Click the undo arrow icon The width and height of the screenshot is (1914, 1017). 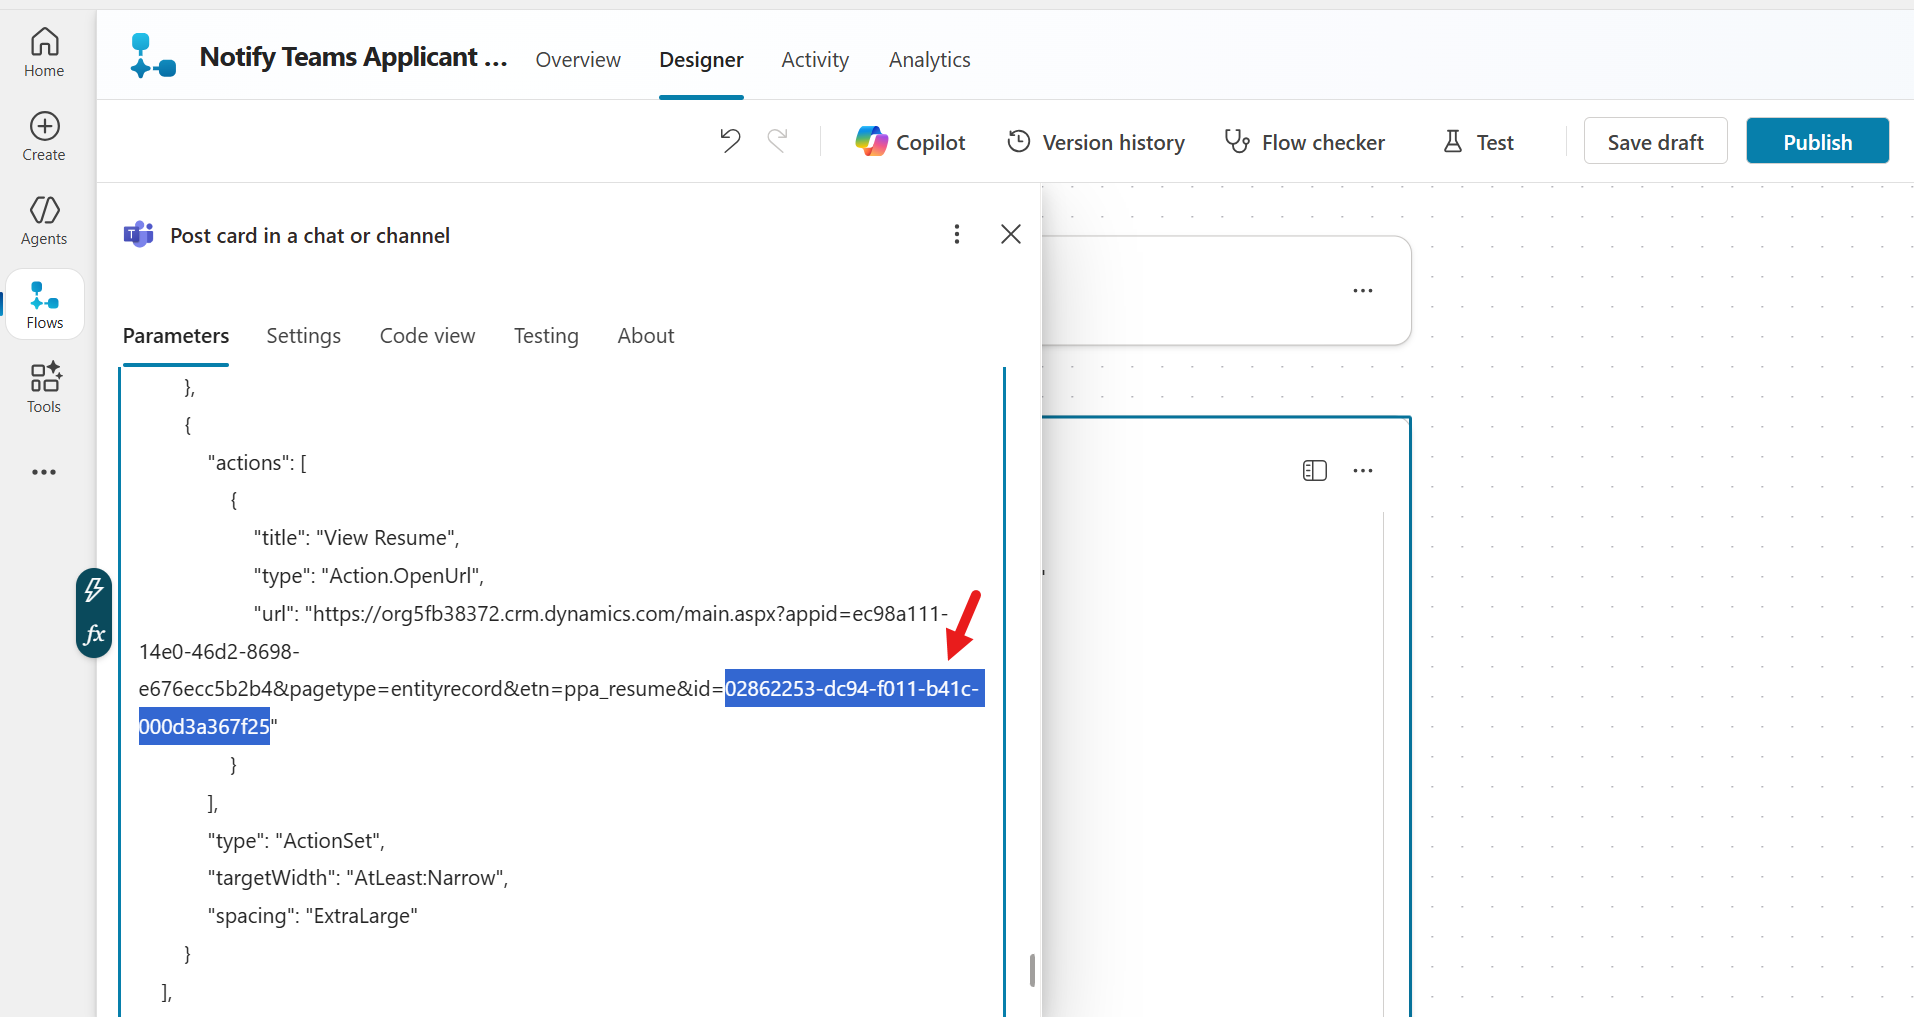click(x=729, y=141)
